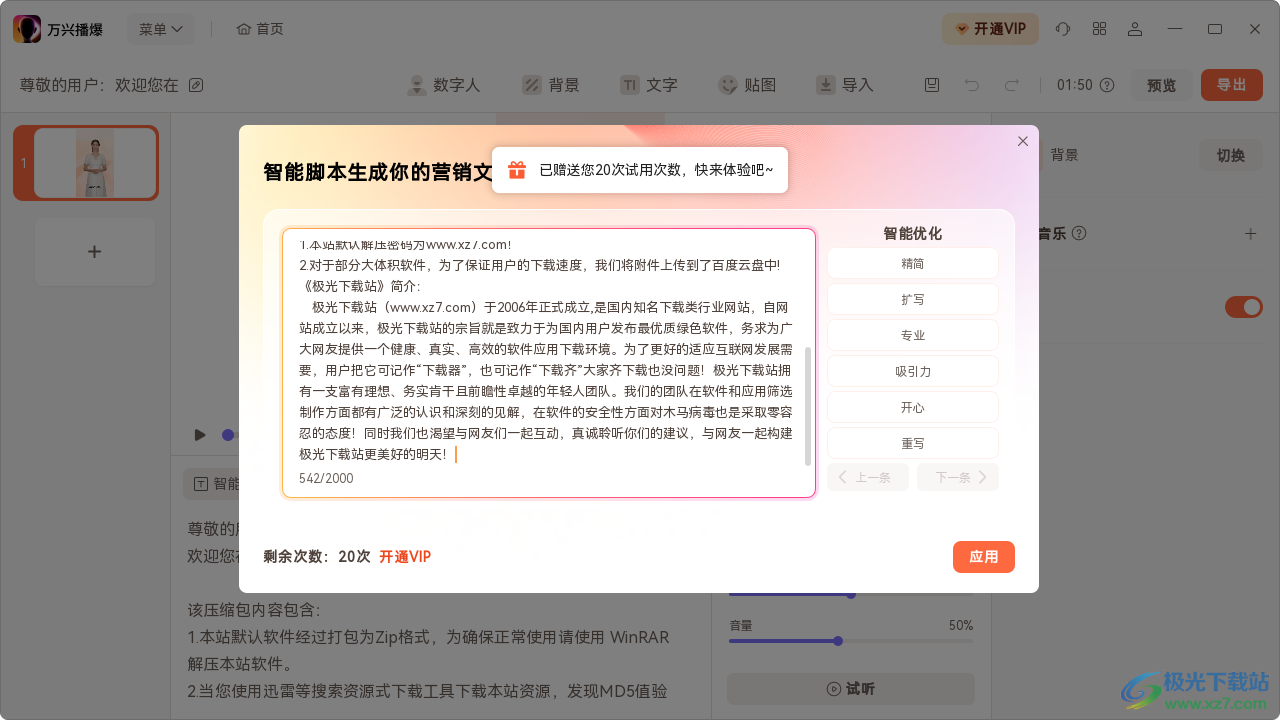Toggle the orange switch in right panel
The image size is (1280, 720).
click(x=1244, y=307)
